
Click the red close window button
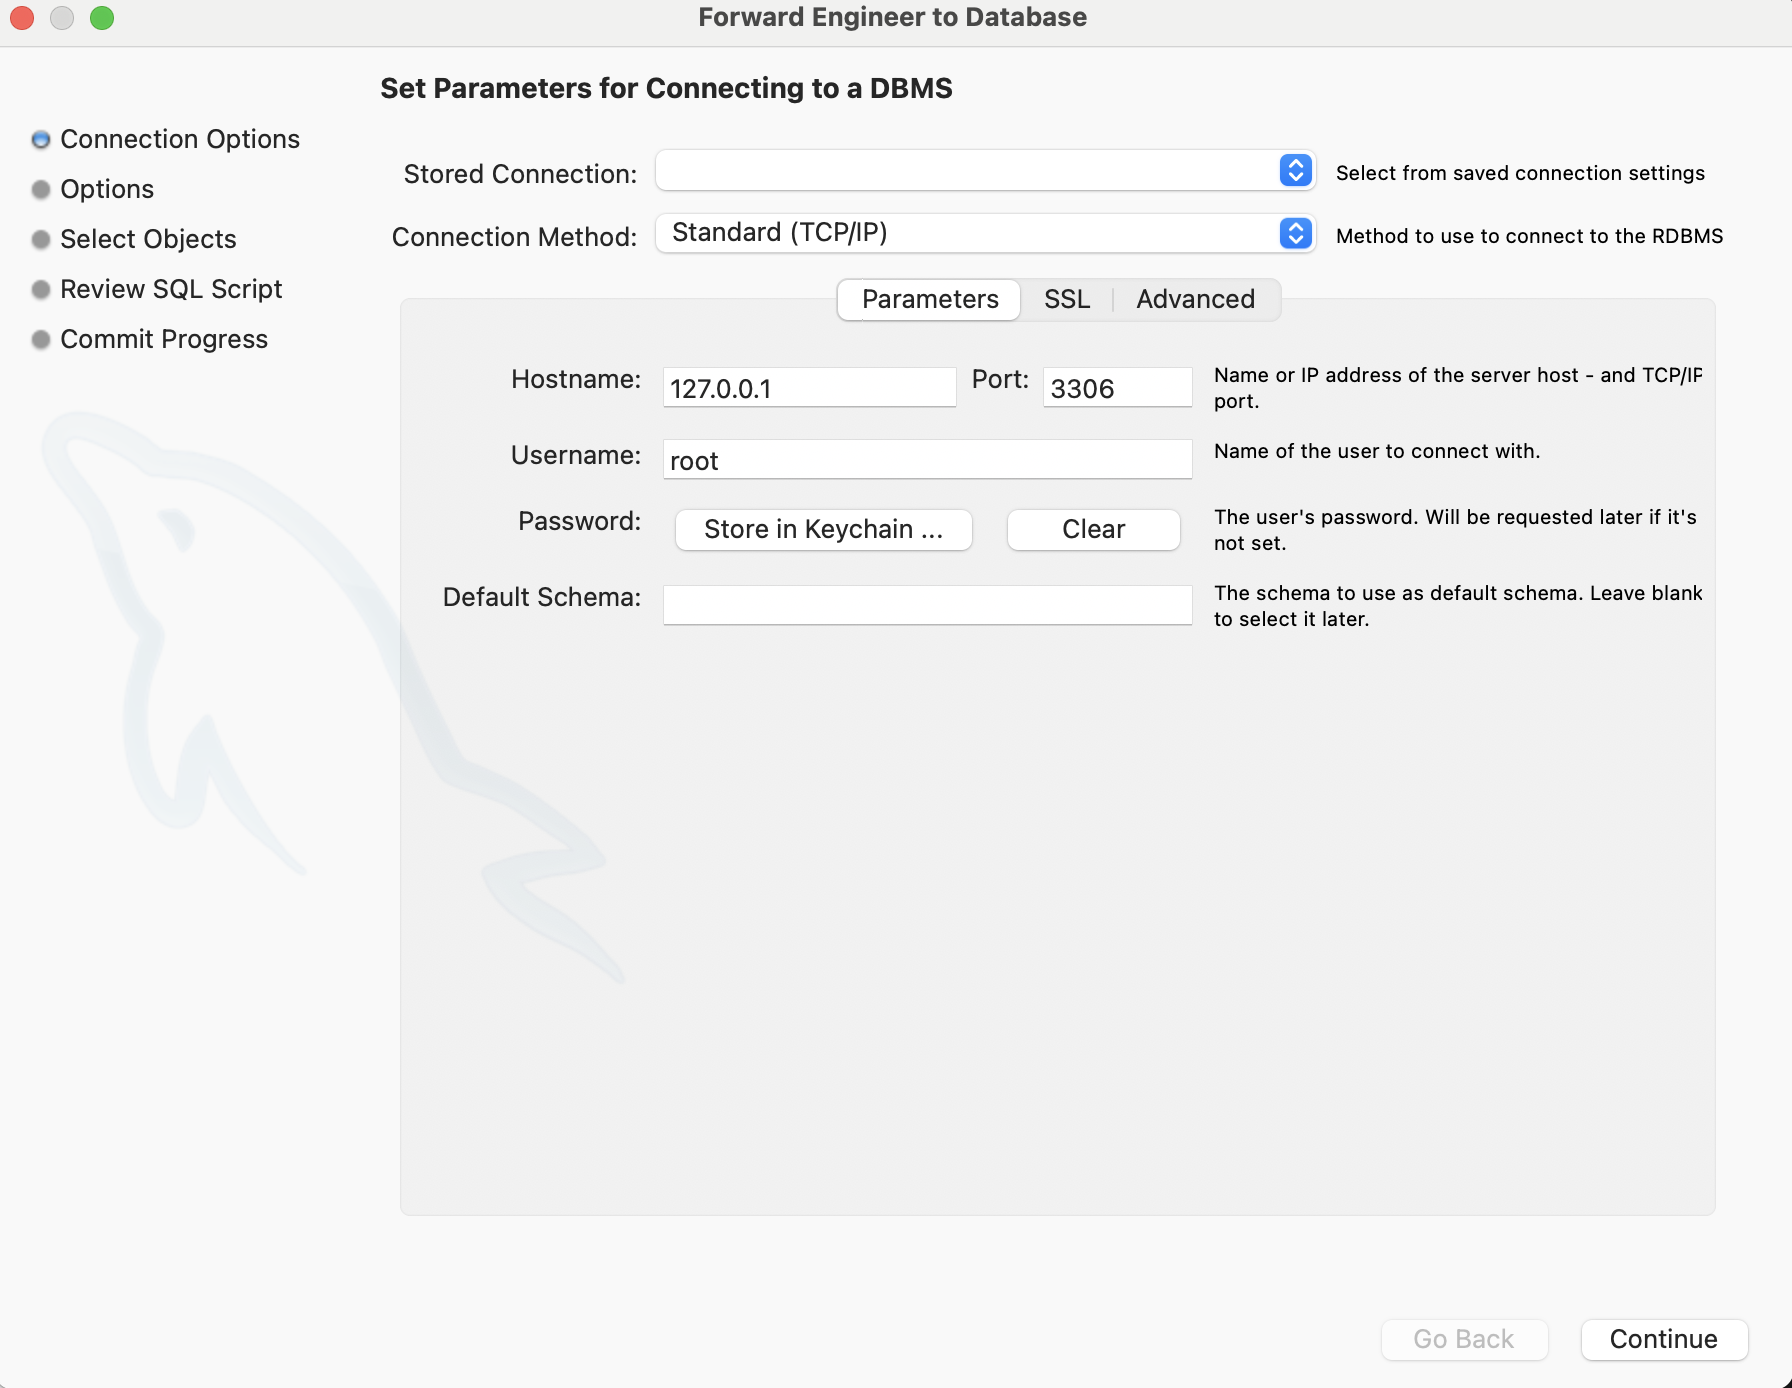click(x=22, y=18)
